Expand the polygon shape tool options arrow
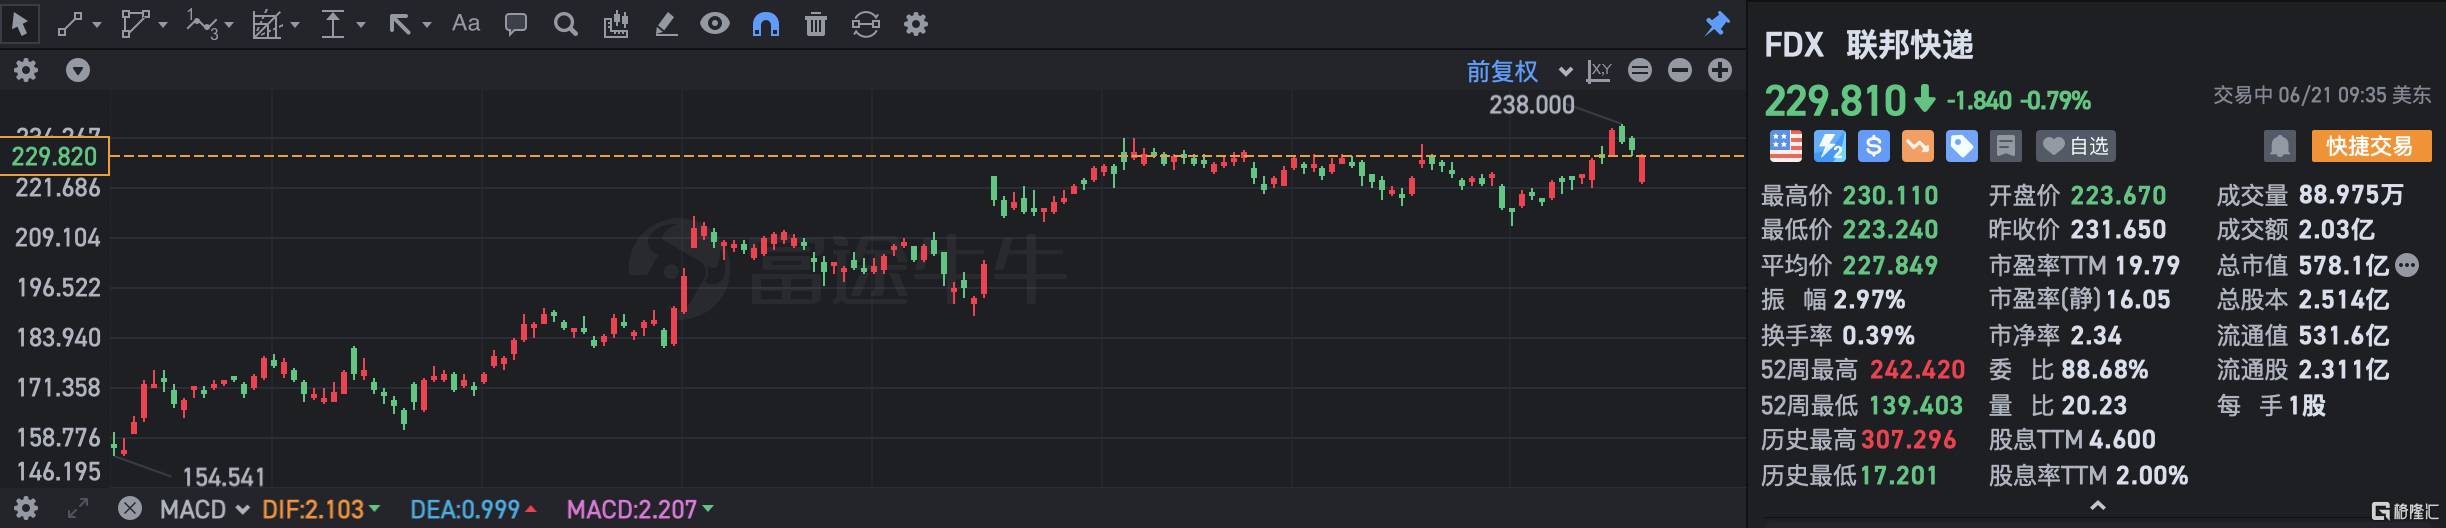Viewport: 2446px width, 528px height. point(163,24)
